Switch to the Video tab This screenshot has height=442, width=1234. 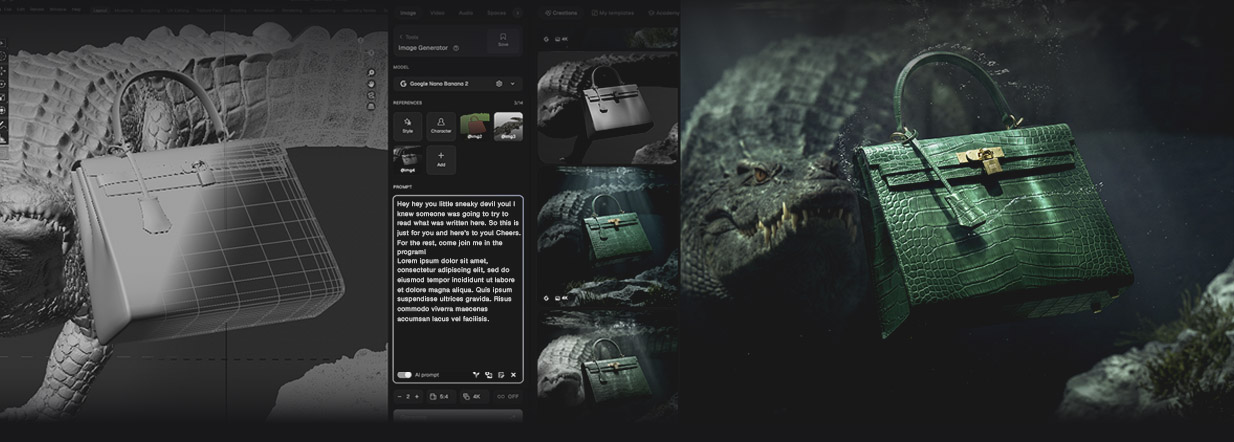coord(437,13)
